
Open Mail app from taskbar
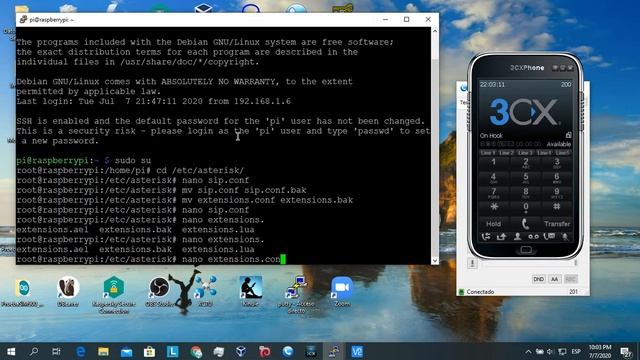[127, 351]
